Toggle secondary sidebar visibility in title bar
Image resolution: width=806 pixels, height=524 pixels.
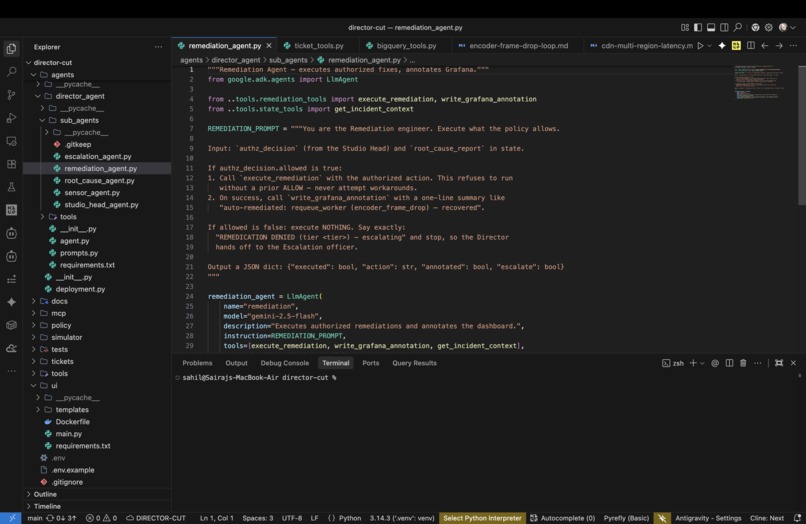(x=724, y=27)
